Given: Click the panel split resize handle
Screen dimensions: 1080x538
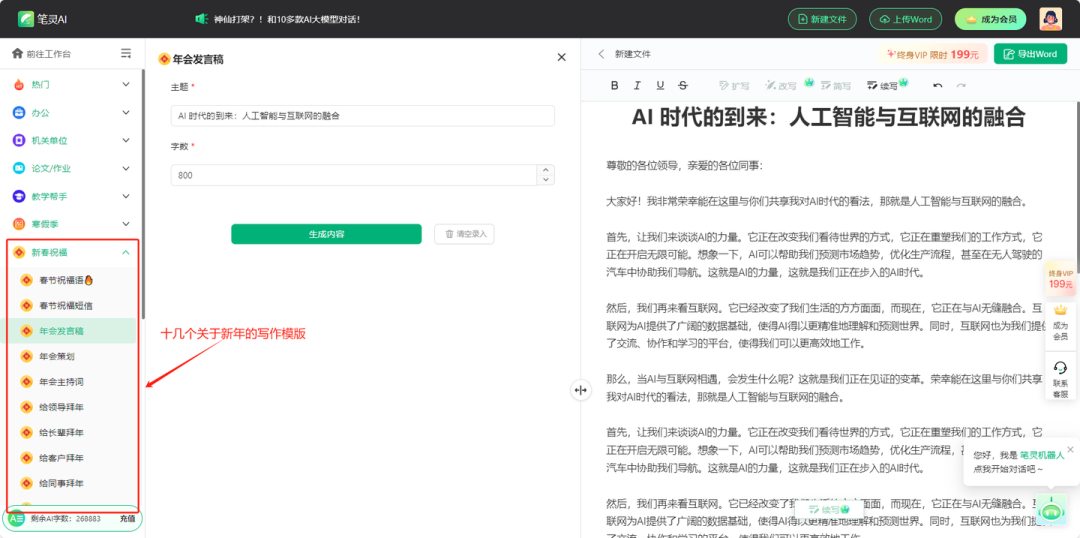Looking at the screenshot, I should [580, 391].
